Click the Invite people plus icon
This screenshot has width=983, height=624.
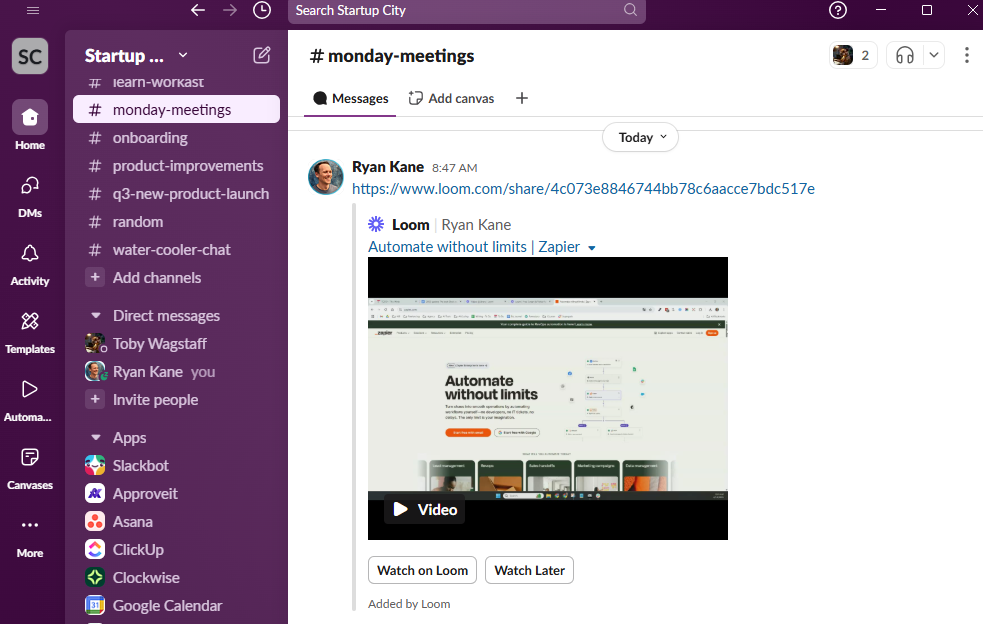95,399
